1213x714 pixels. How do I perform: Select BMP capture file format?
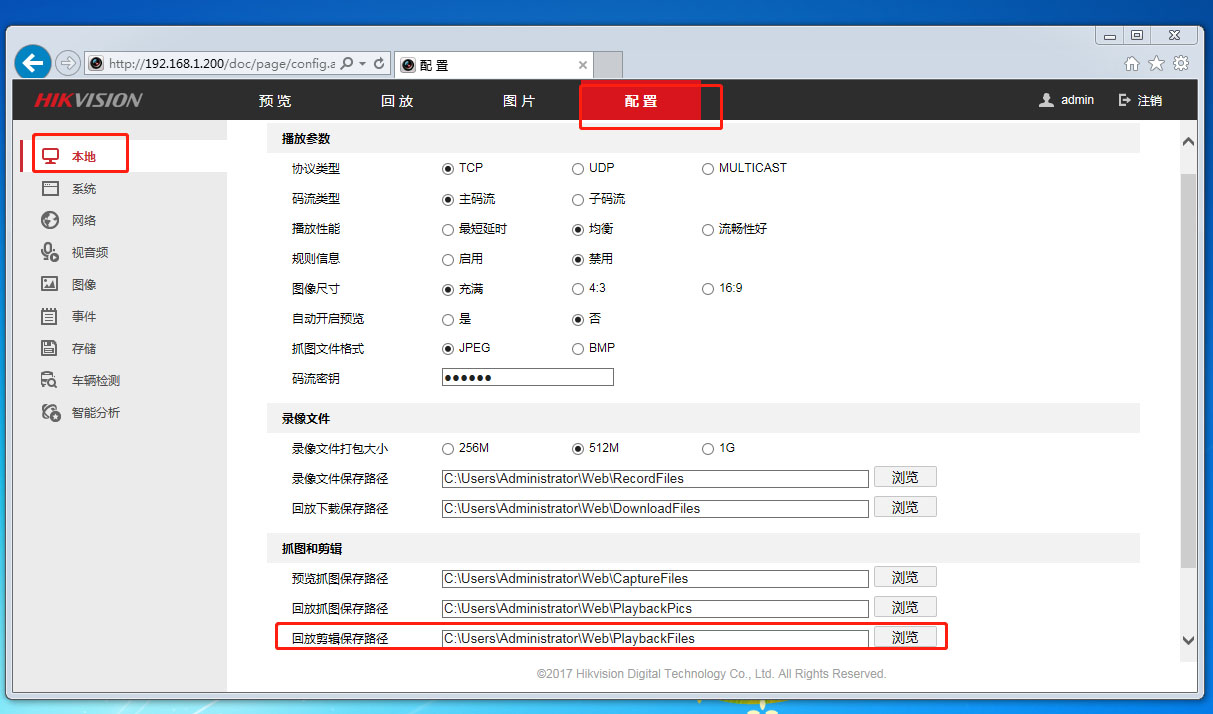click(x=578, y=349)
